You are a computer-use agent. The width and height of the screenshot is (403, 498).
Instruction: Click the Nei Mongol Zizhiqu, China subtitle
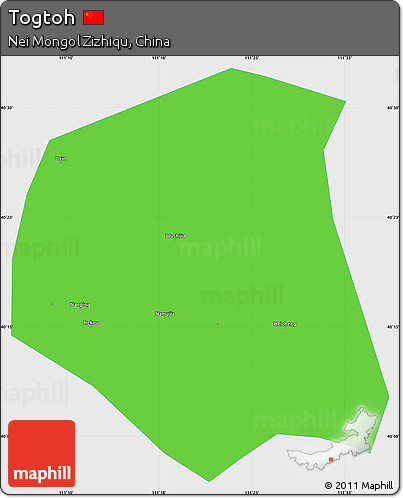point(89,42)
